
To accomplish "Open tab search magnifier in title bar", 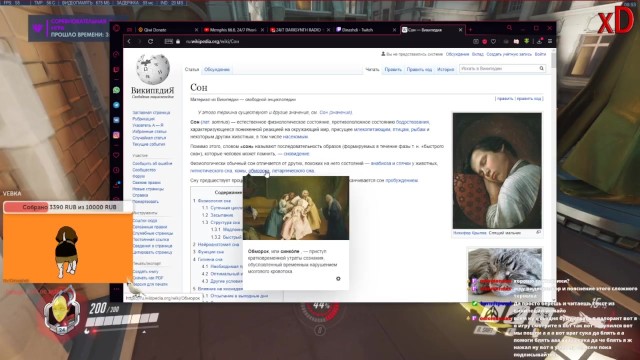I will [509, 28].
